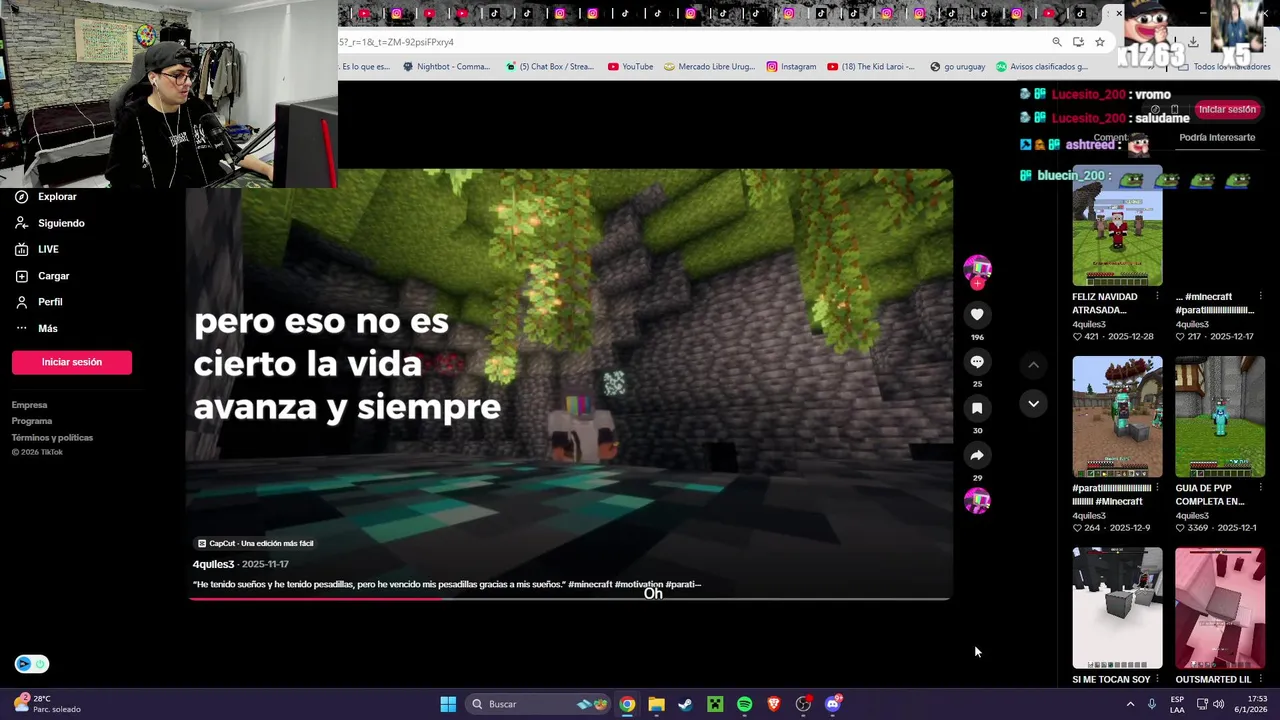Seek on the video progress bar

click(x=569, y=599)
